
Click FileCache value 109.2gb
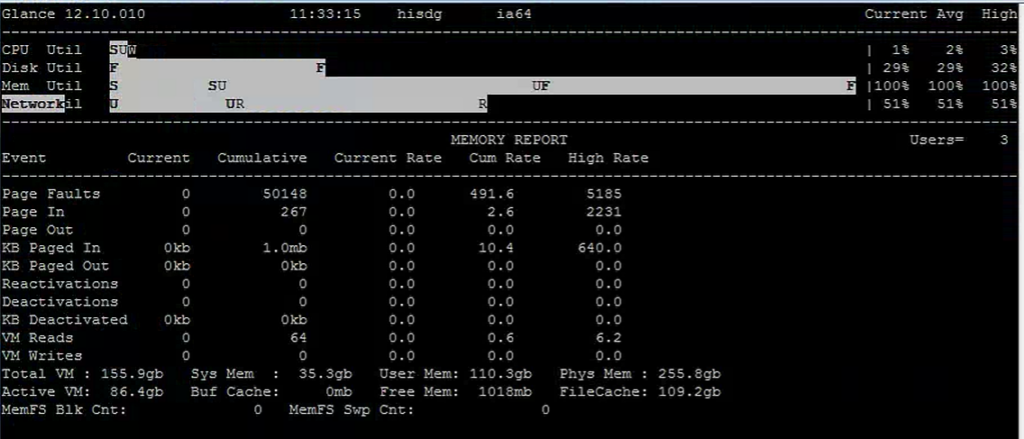(690, 392)
